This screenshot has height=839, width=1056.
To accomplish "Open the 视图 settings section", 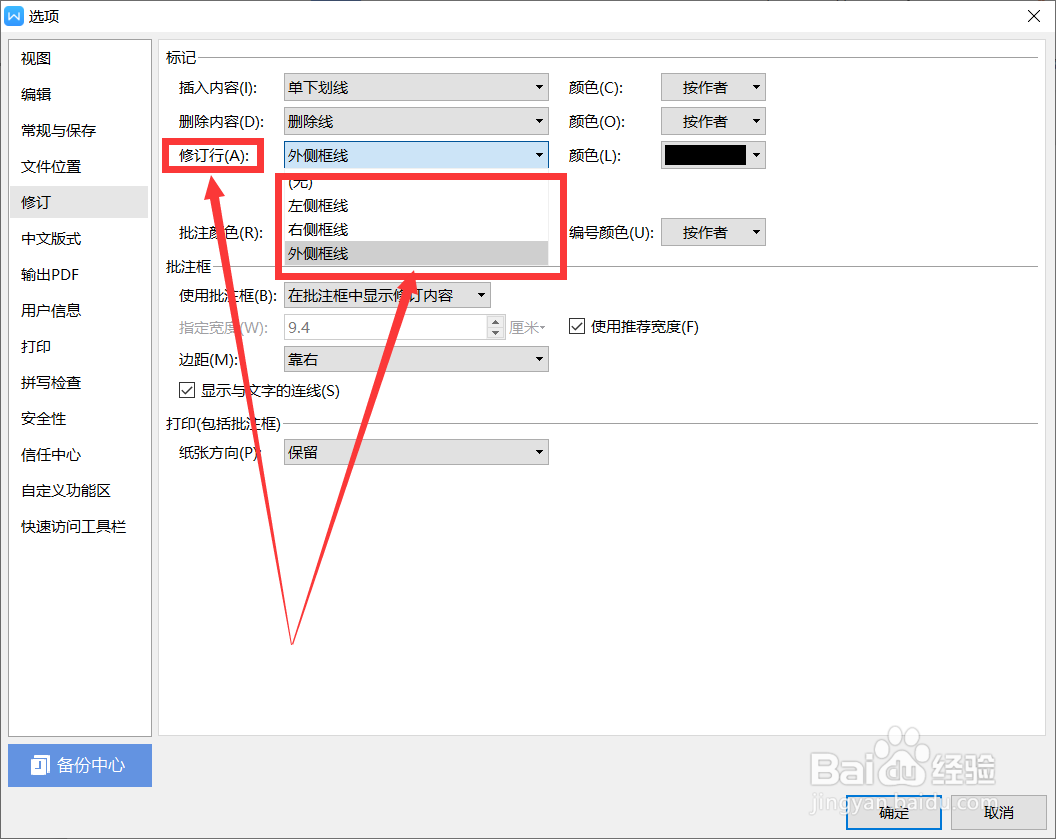I will tap(35, 58).
